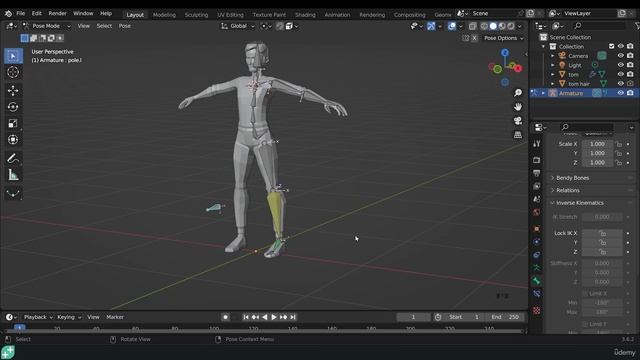The height and width of the screenshot is (360, 640).
Task: Select the Annotate tool
Action: [13, 158]
